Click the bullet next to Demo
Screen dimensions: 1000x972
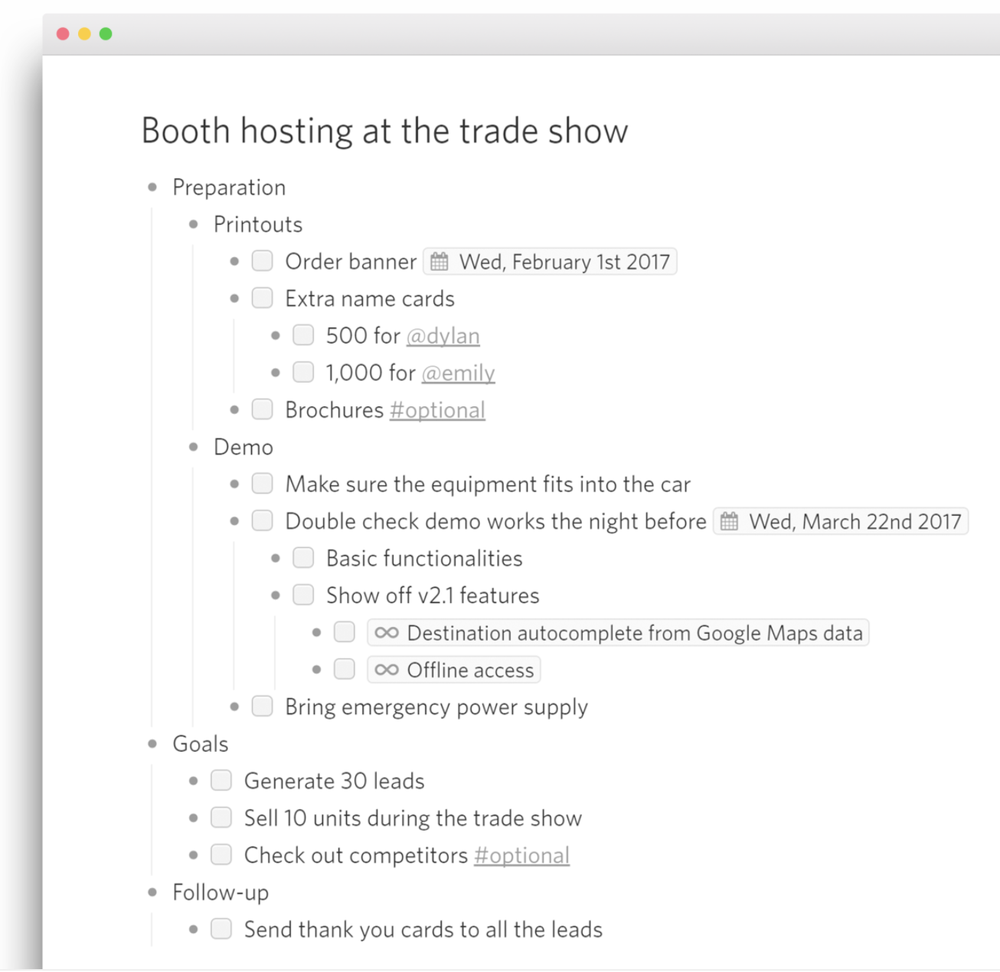193,447
